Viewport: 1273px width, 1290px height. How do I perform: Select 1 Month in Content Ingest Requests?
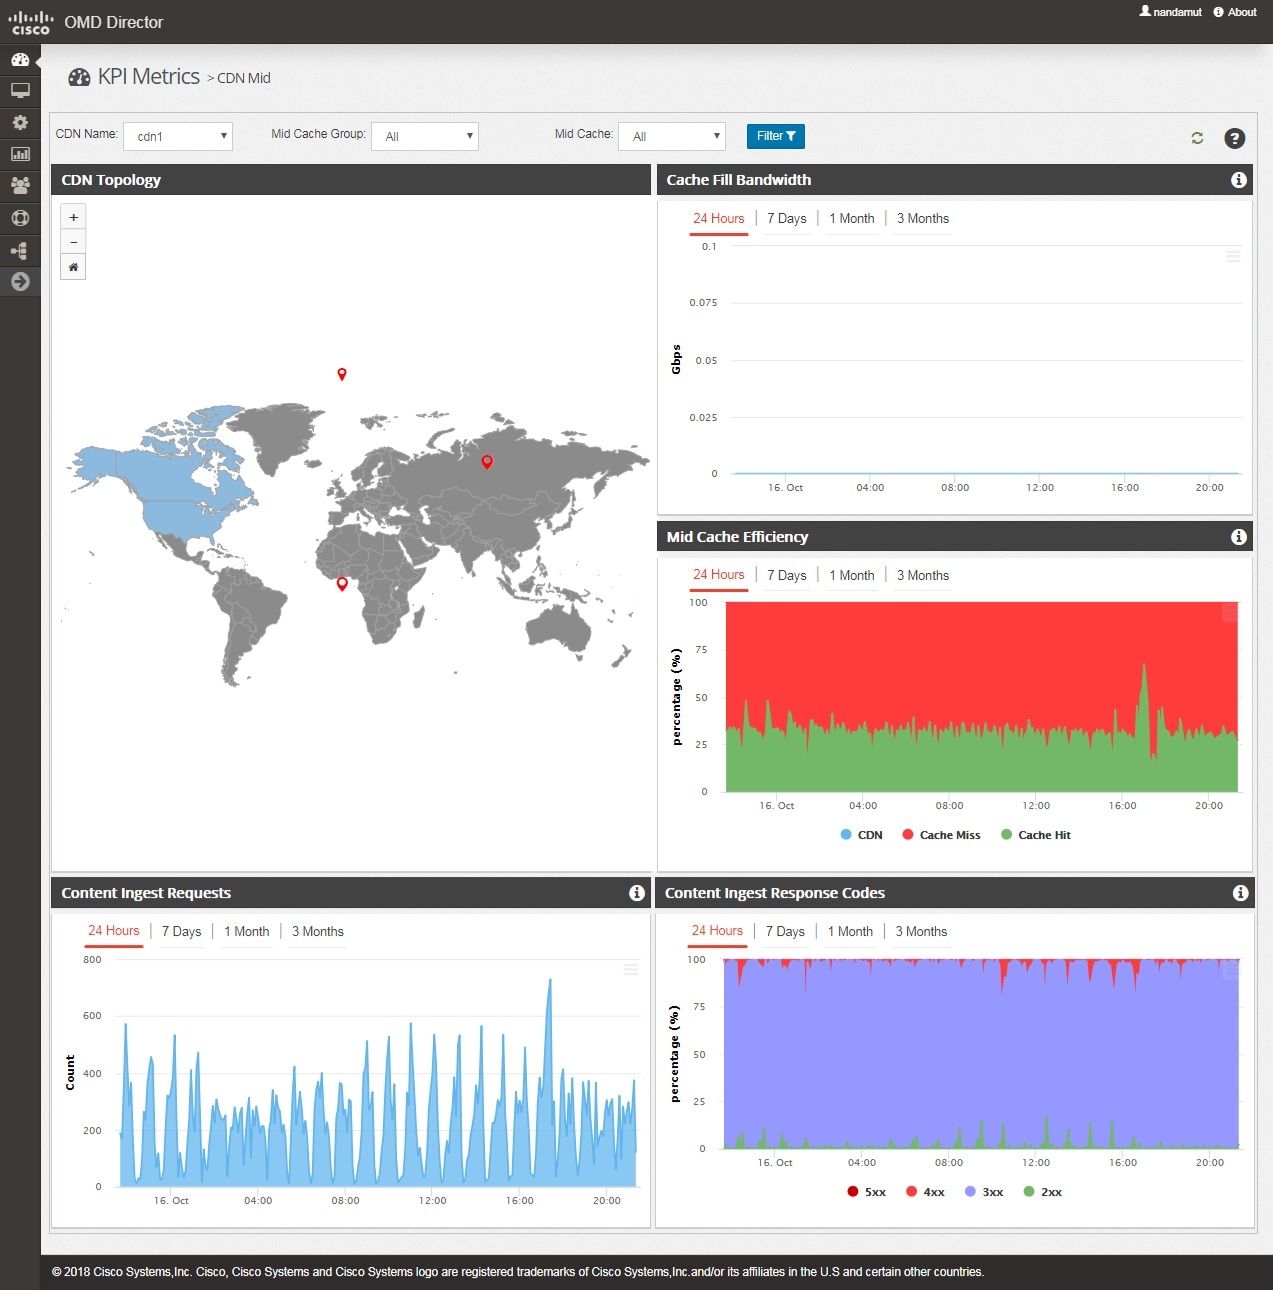[x=247, y=931]
